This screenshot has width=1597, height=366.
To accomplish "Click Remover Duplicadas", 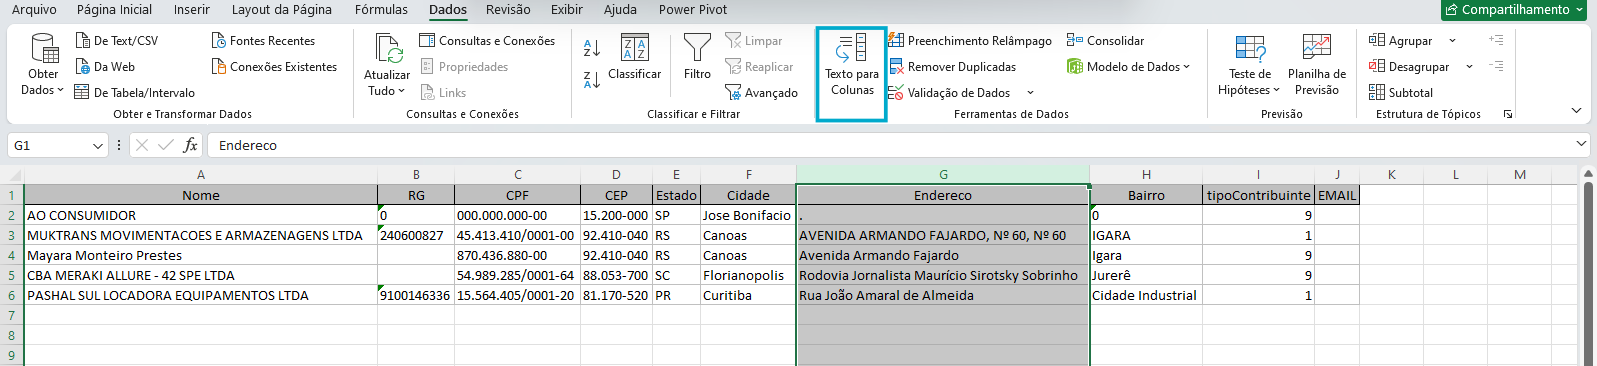I will pos(951,67).
